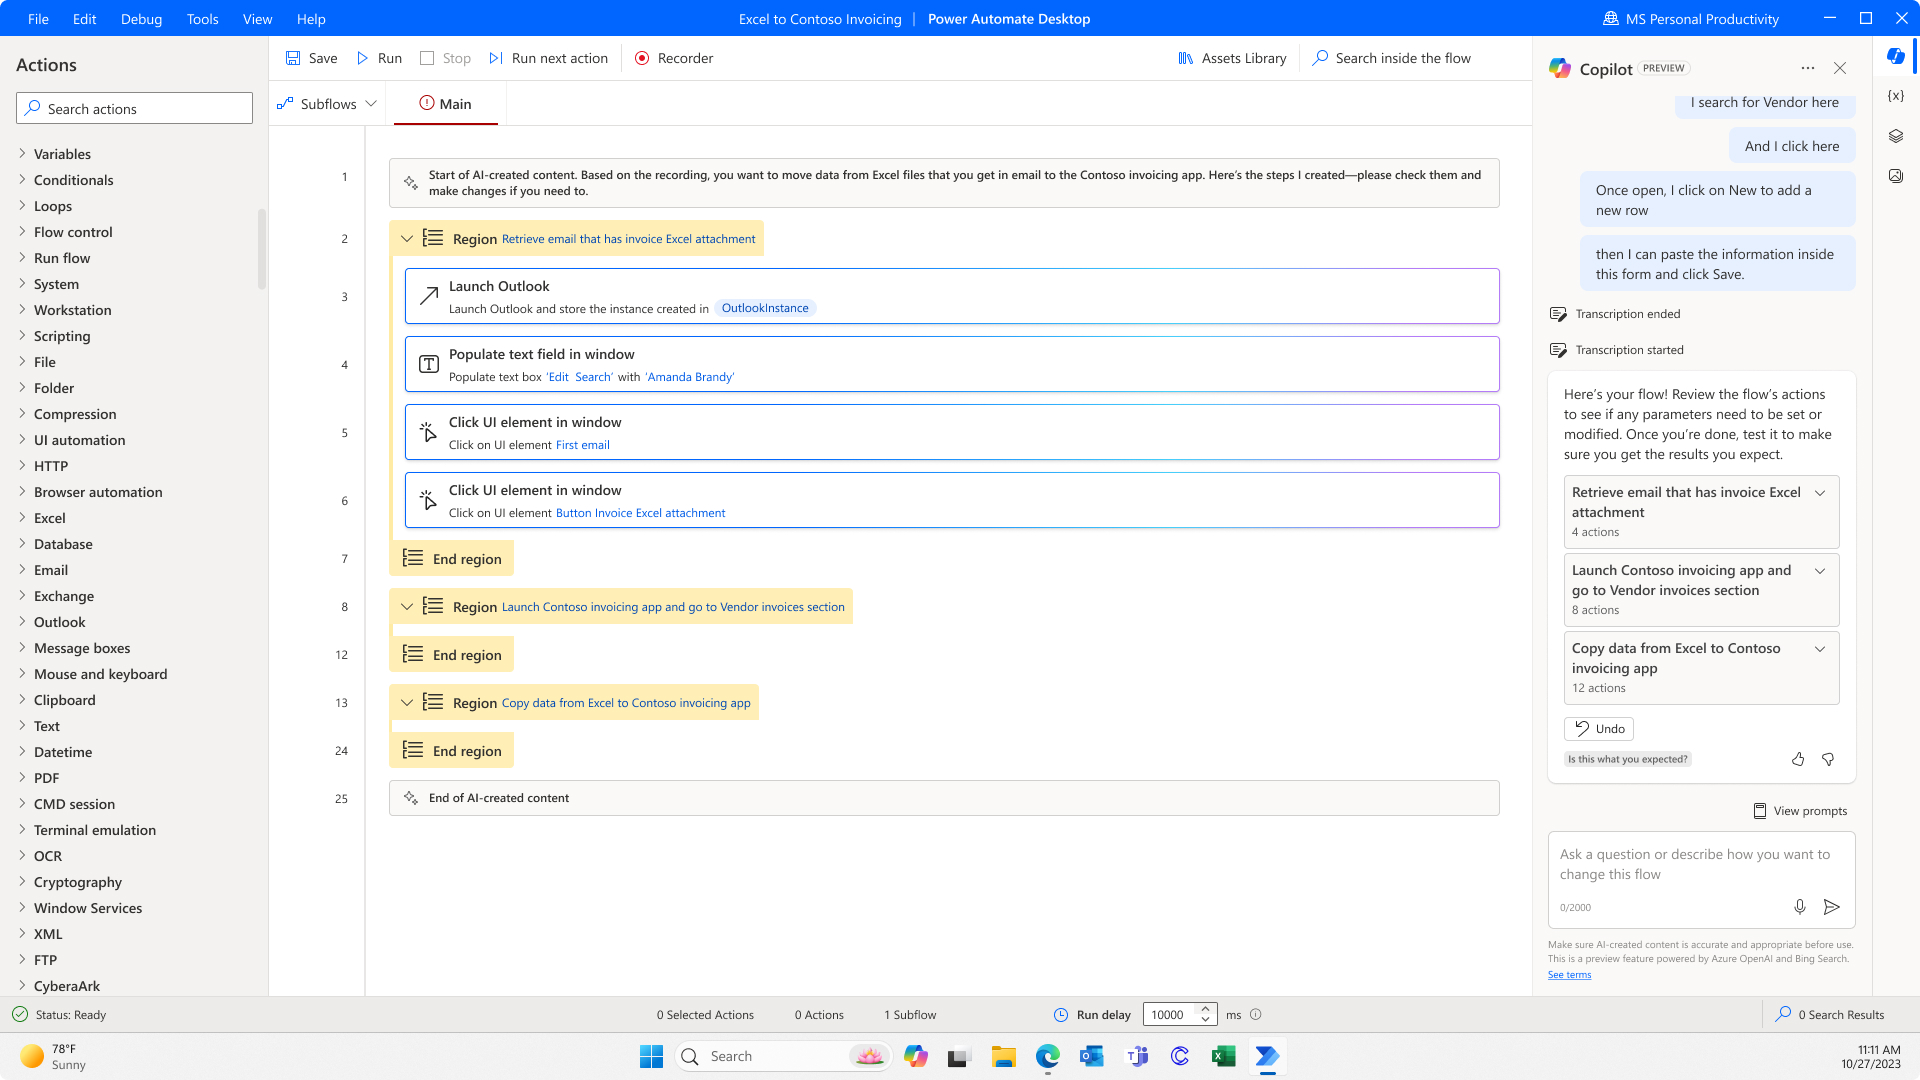Open Images icon in right sidebar
Image resolution: width=1920 pixels, height=1080 pixels.
pyautogui.click(x=1895, y=176)
